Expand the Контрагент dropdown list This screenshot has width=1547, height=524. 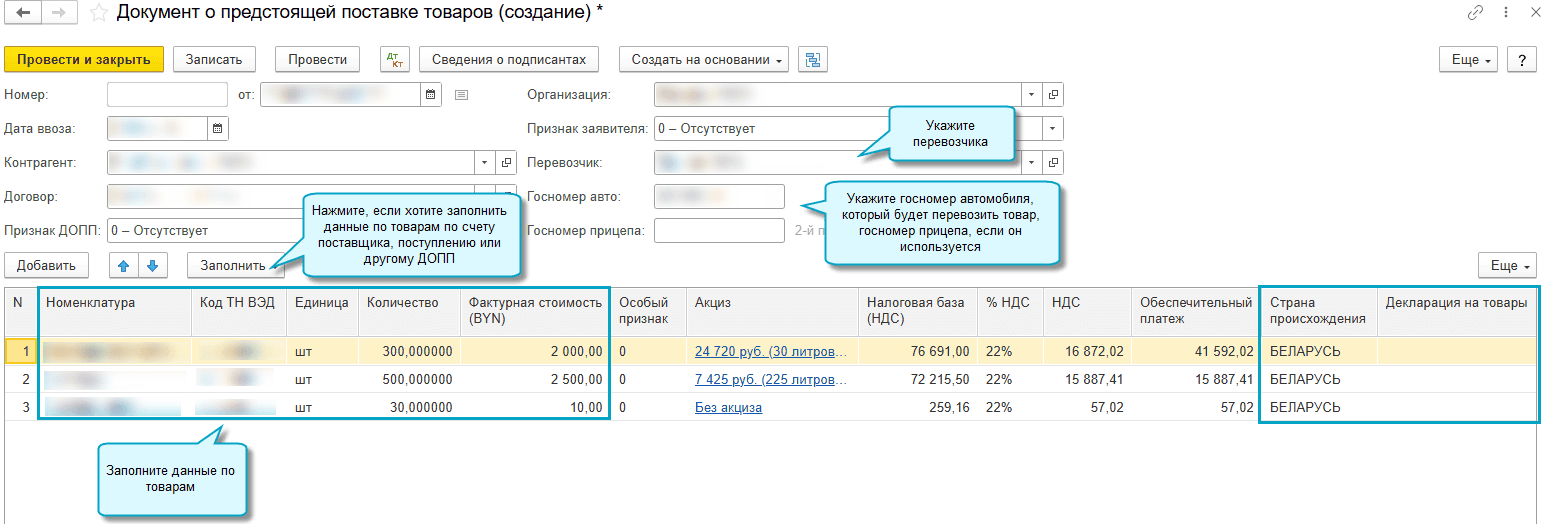[x=485, y=162]
